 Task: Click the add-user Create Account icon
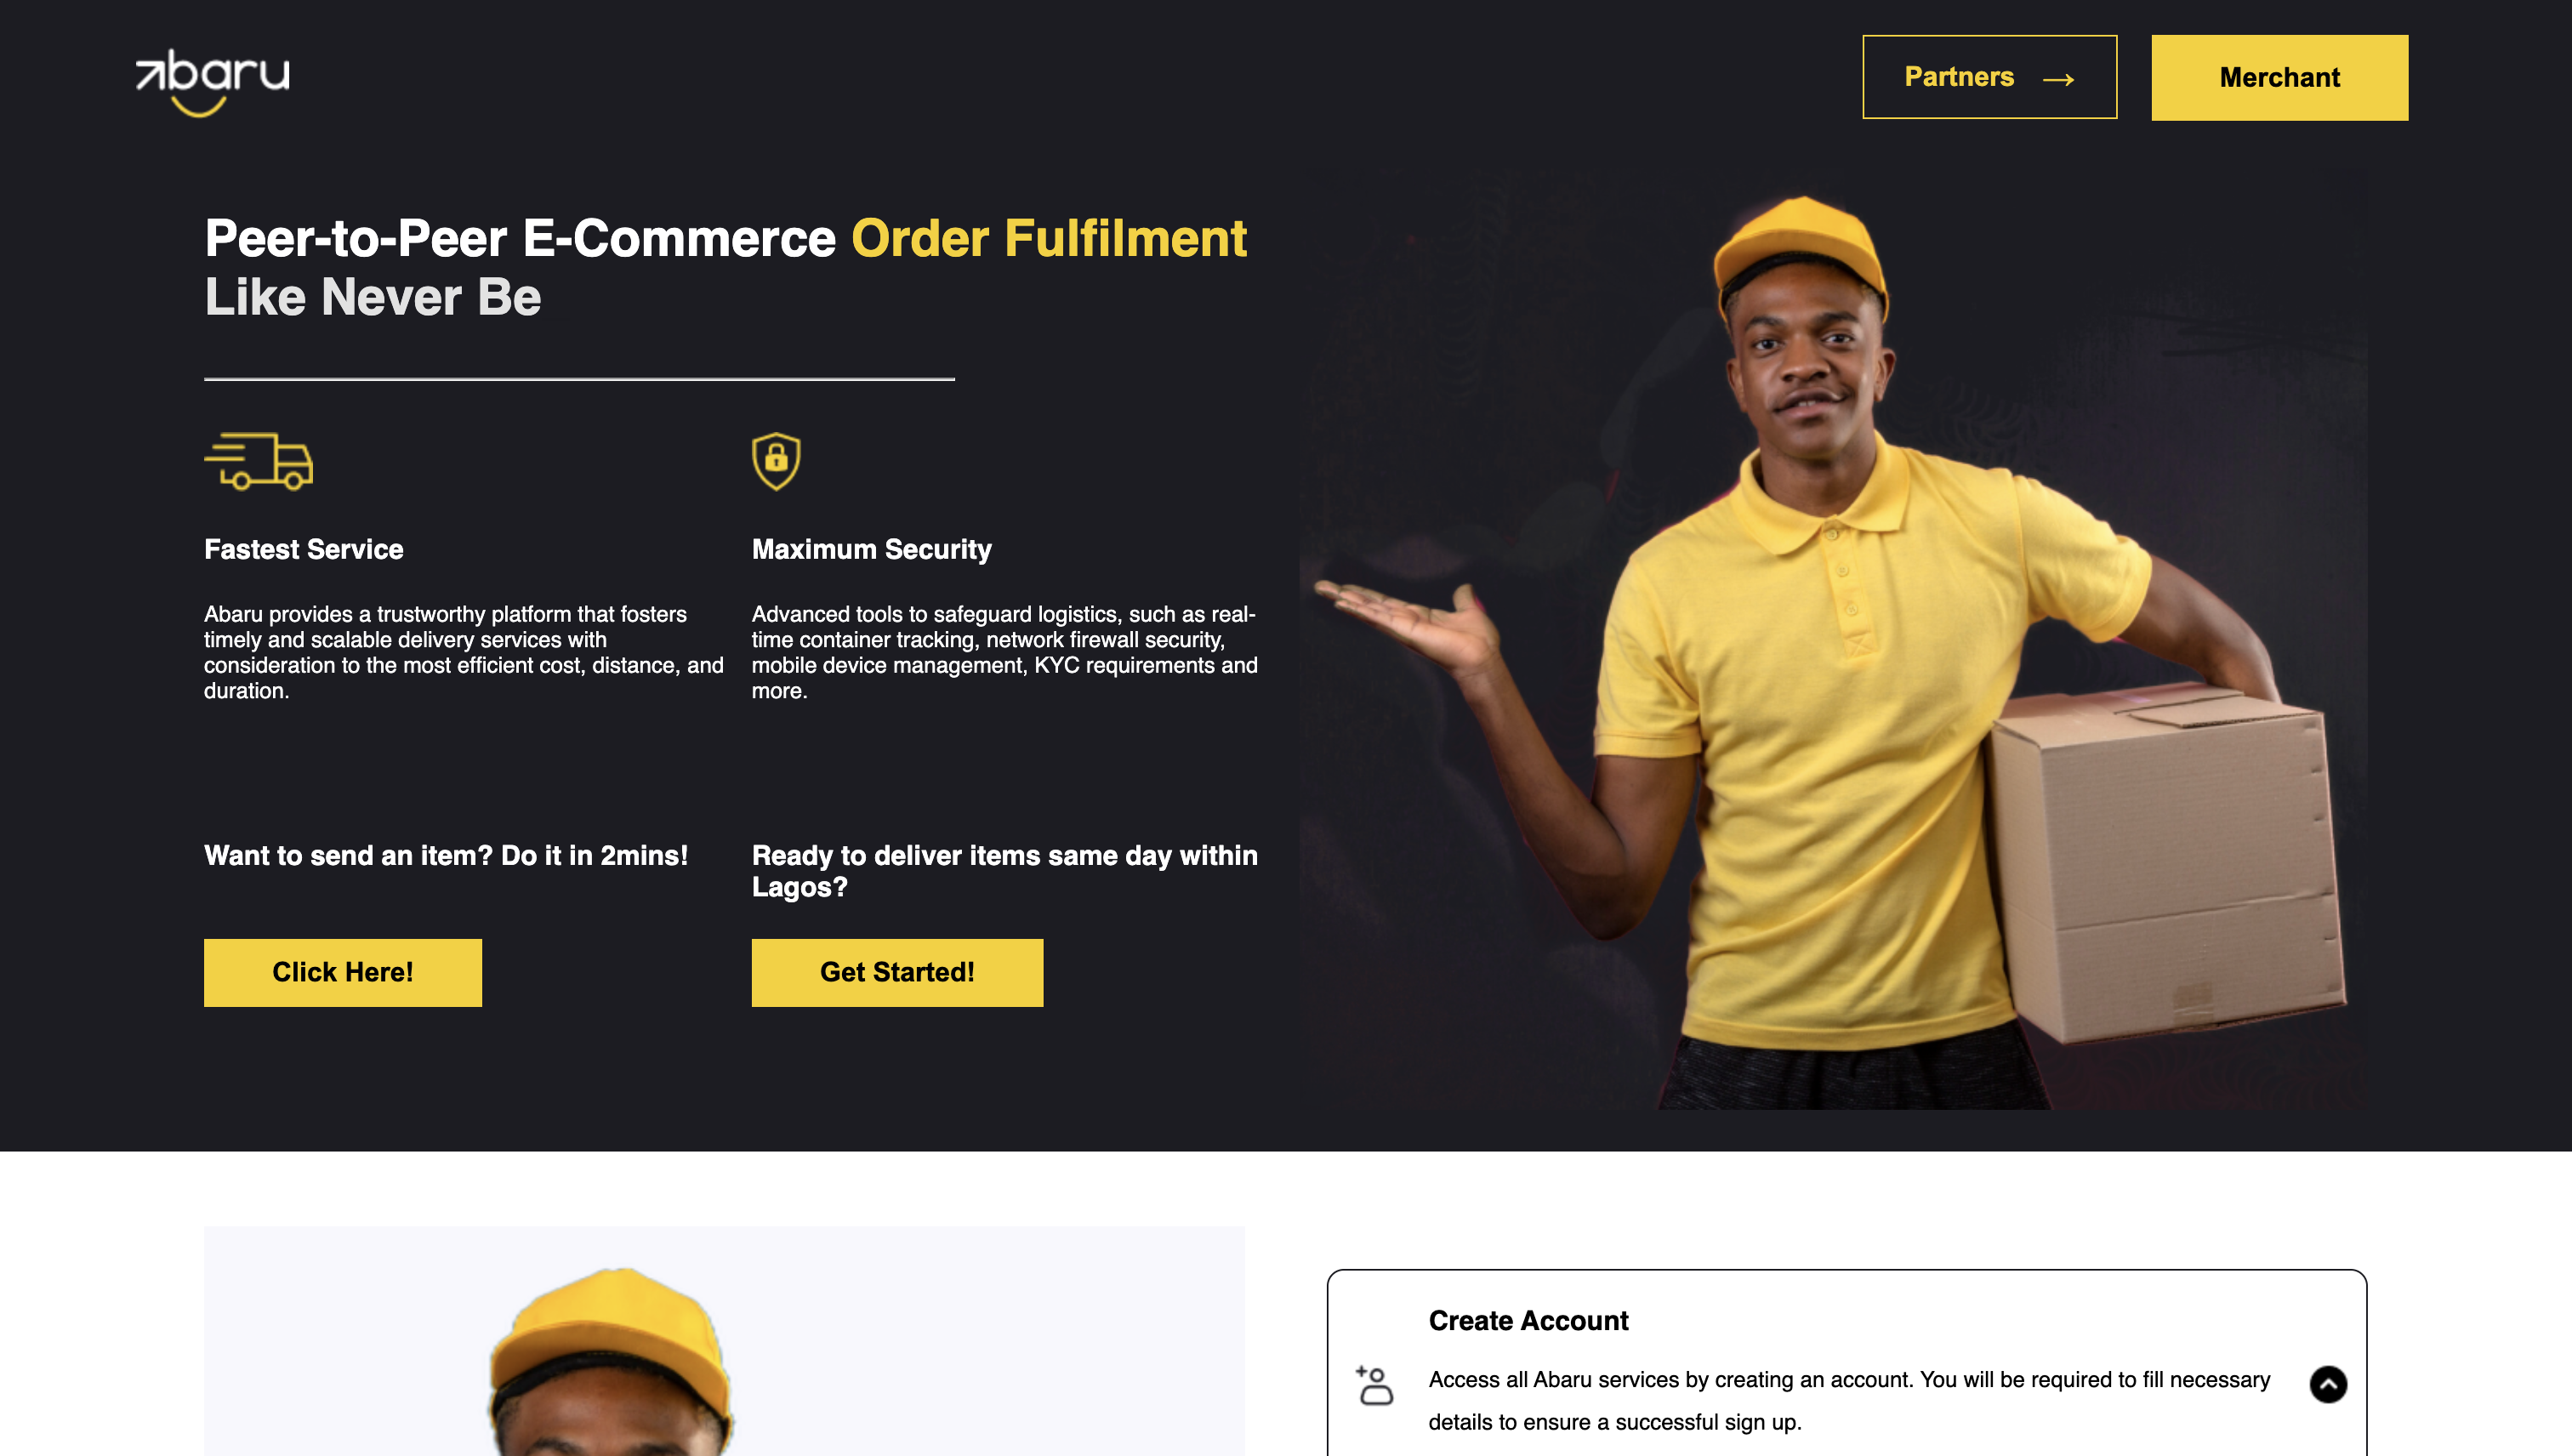tap(1375, 1385)
